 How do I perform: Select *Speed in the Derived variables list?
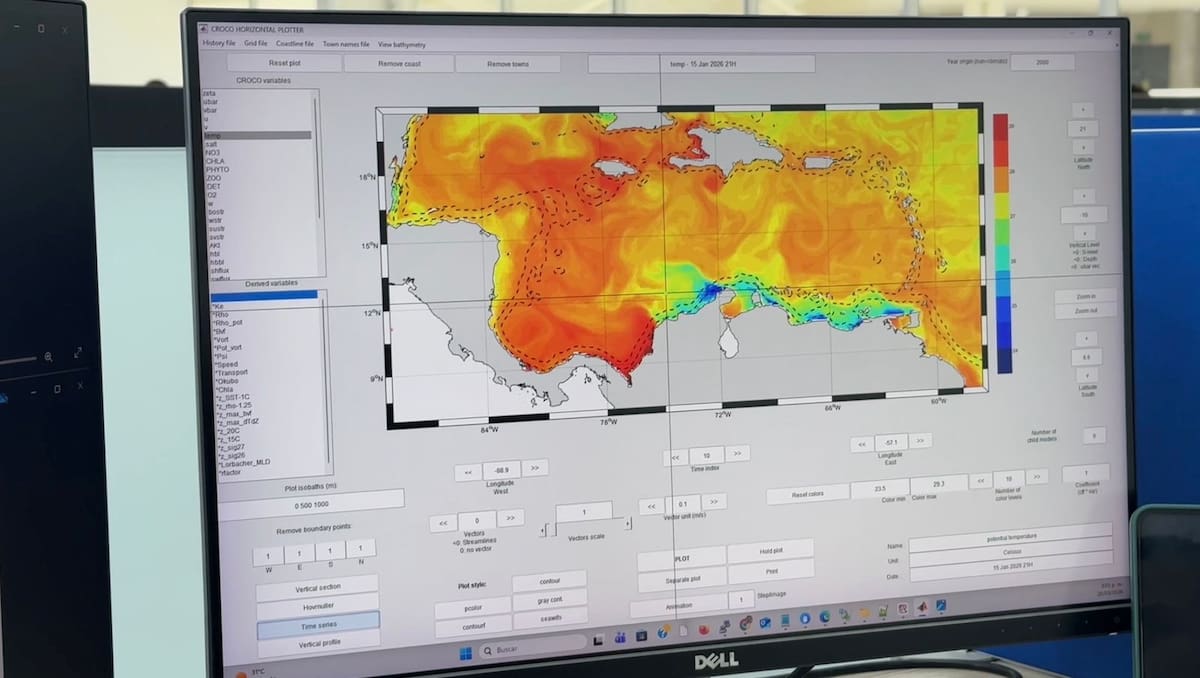(227, 365)
